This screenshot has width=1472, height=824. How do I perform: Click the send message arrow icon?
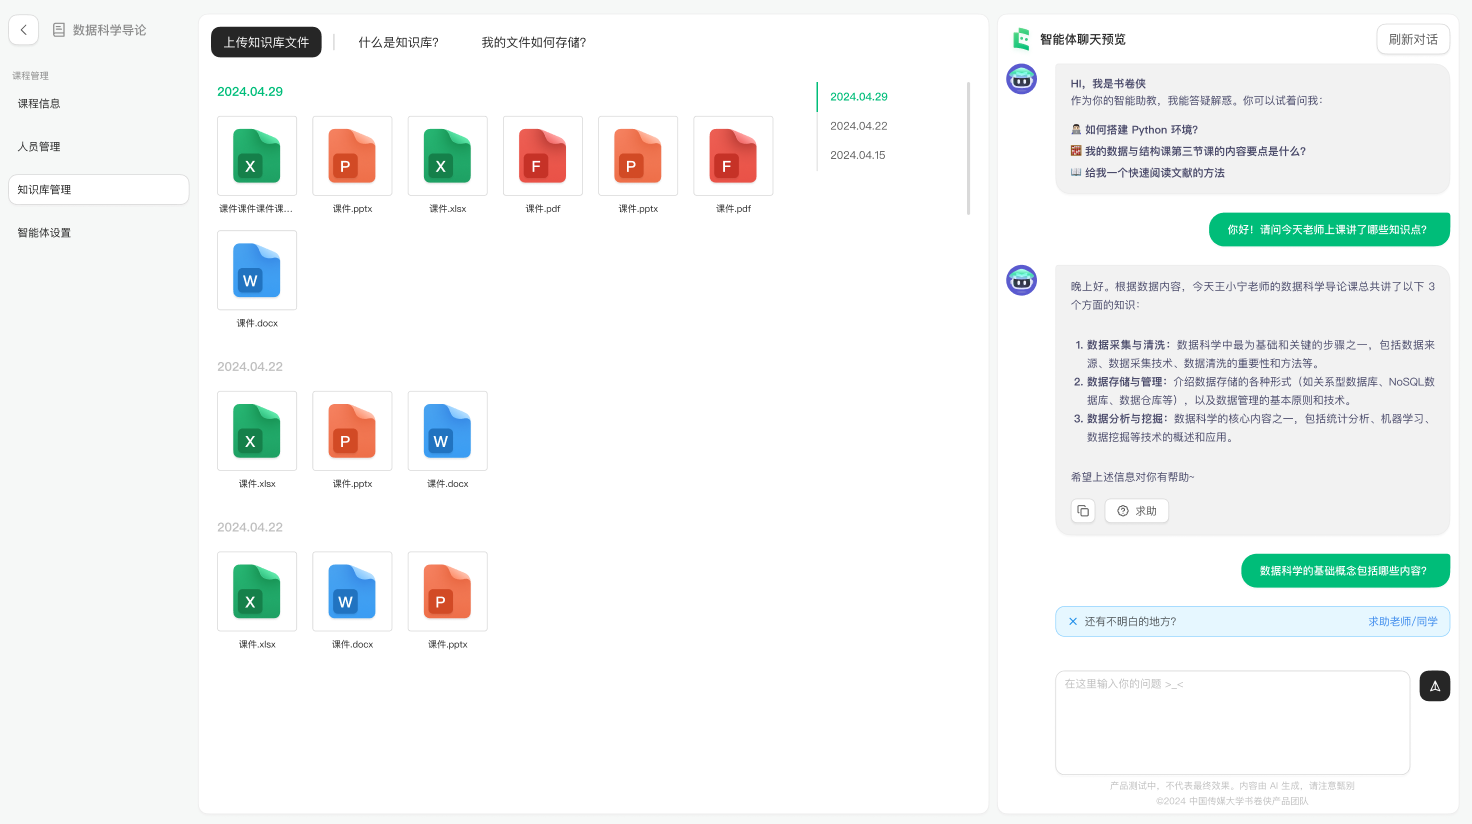[1434, 686]
